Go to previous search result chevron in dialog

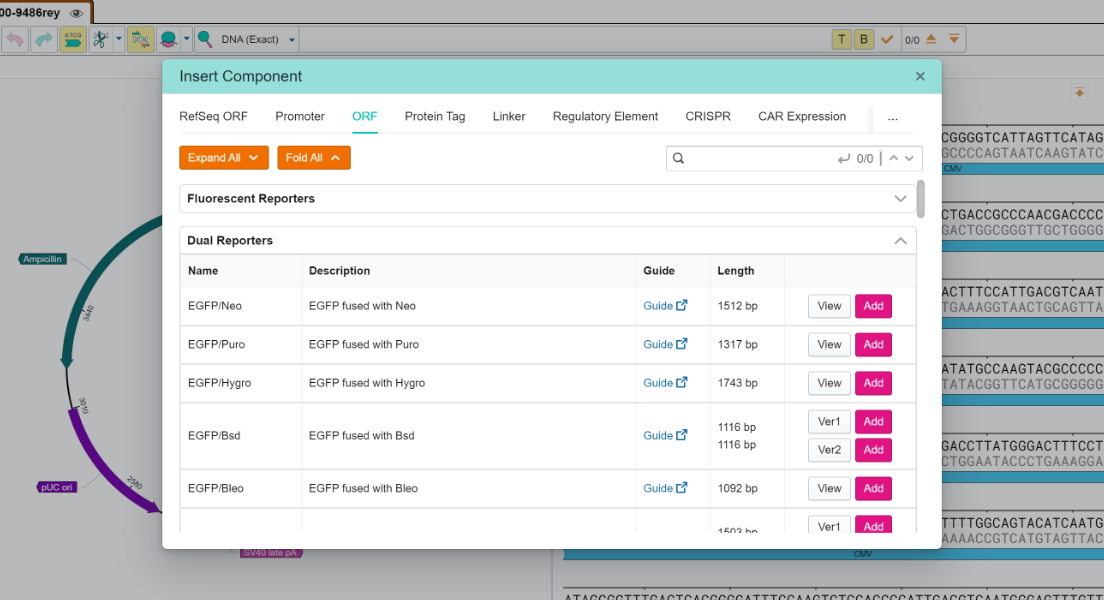[x=893, y=158]
